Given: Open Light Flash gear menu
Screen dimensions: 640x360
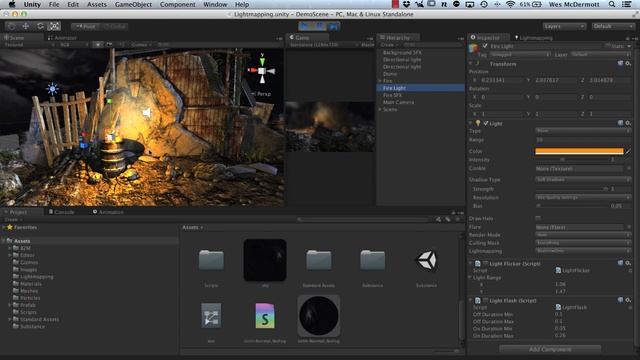Looking at the screenshot, I should coord(629,300).
